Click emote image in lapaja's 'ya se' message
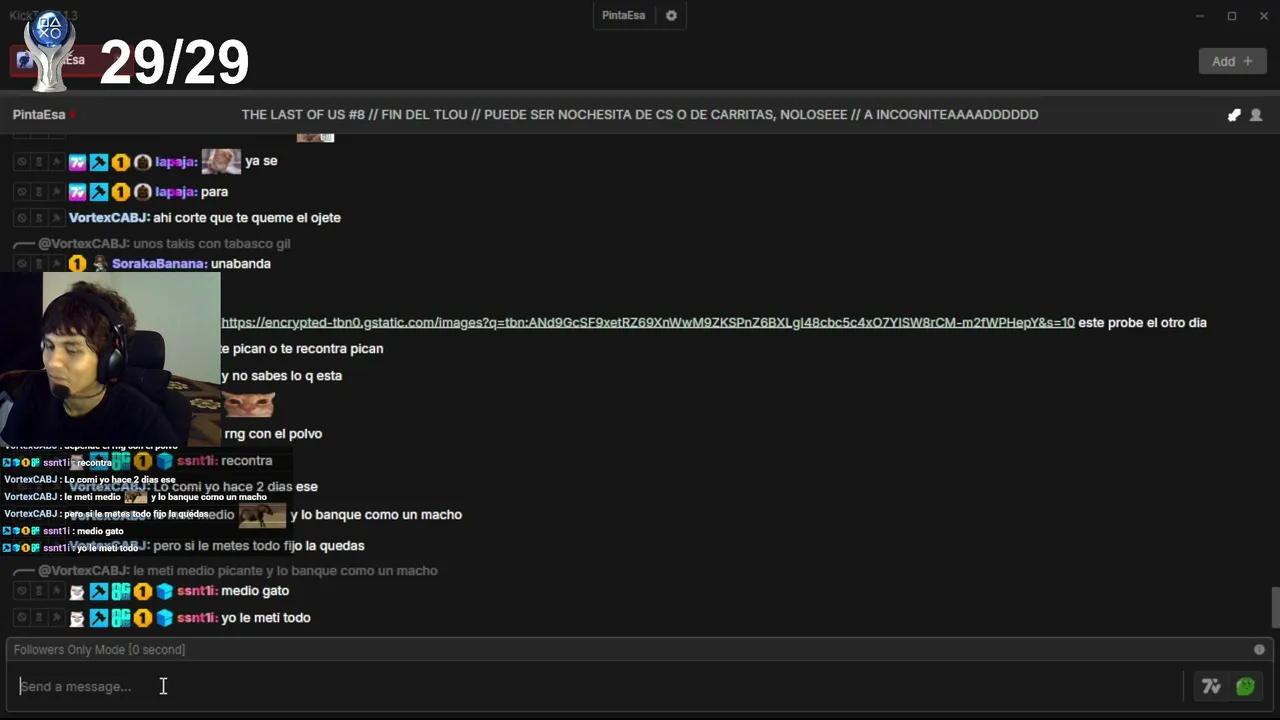The height and width of the screenshot is (720, 1280). [x=221, y=161]
